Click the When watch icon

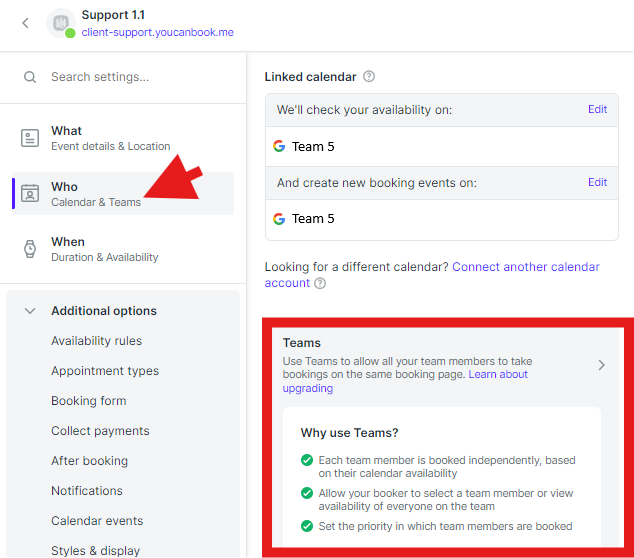(30, 249)
